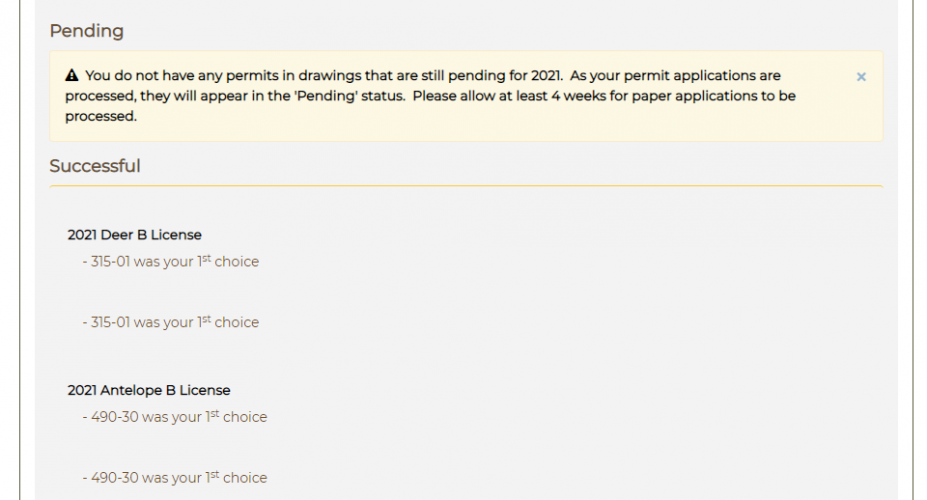
Task: Click the 2021 Antelope B License title
Action: pos(148,390)
